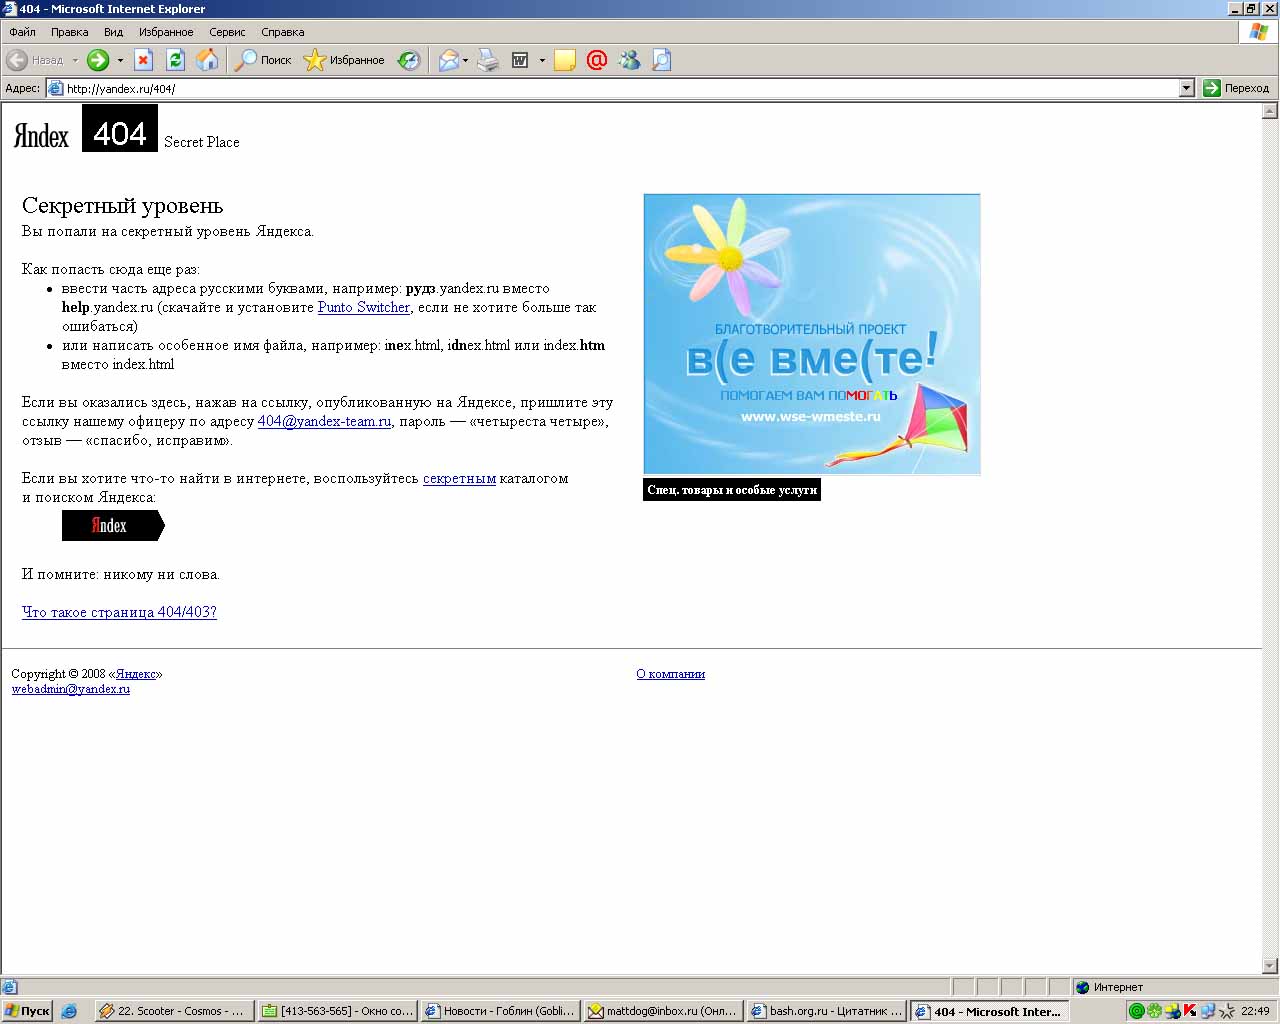Open the Messenger people icon
This screenshot has height=1024, width=1280.
coord(629,60)
